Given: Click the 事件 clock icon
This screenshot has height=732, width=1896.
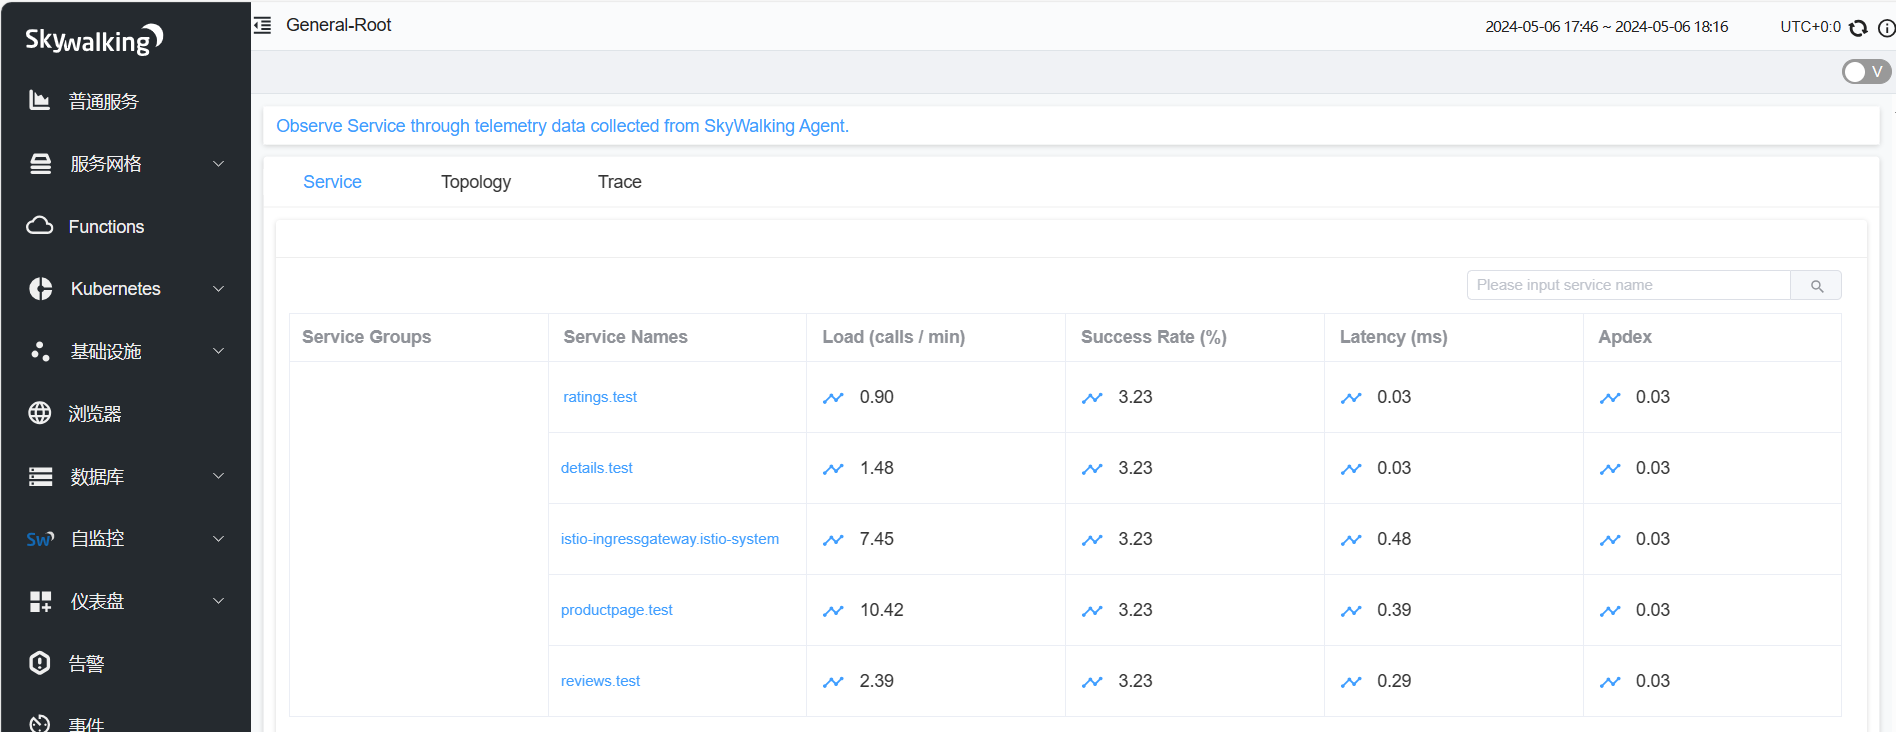Looking at the screenshot, I should (x=40, y=723).
